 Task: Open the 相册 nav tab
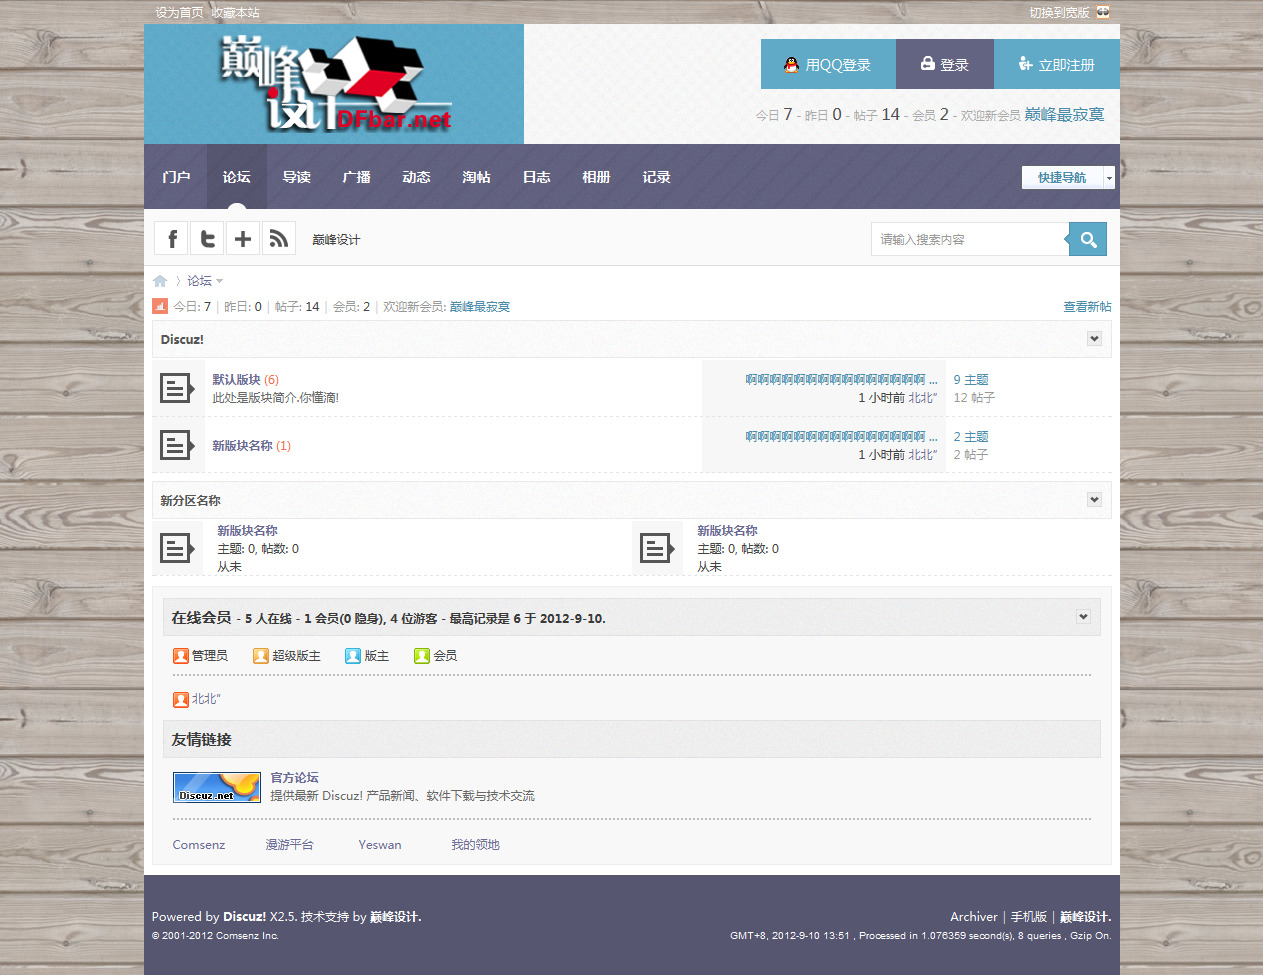point(597,177)
